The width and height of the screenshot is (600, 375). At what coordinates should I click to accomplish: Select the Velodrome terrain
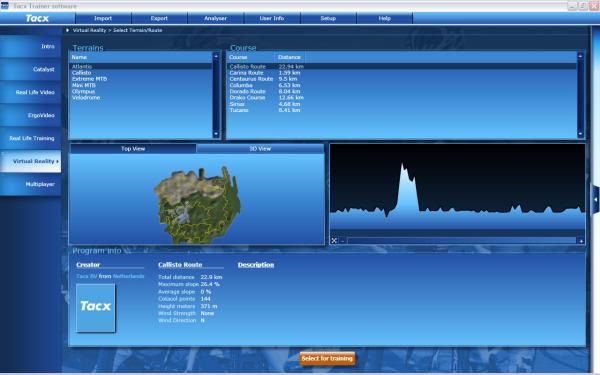click(x=86, y=98)
